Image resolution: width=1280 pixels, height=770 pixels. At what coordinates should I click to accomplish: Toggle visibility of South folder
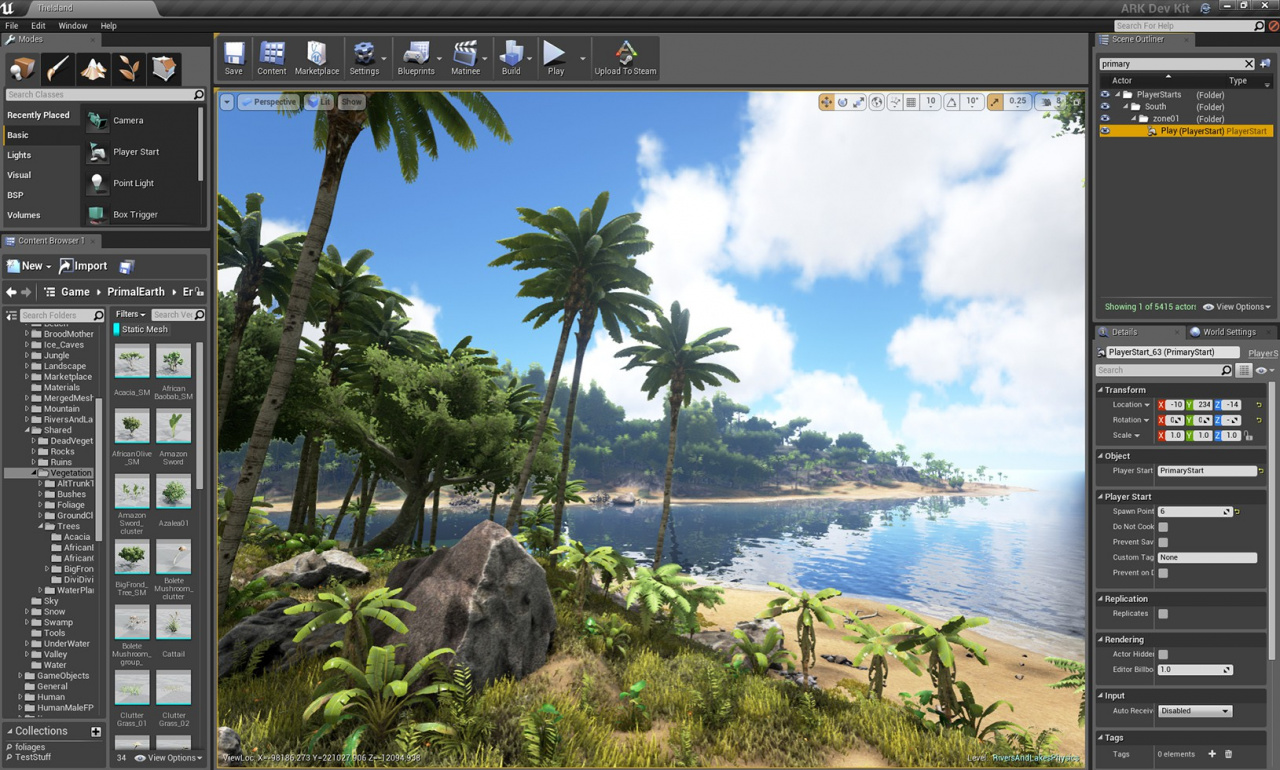pyautogui.click(x=1105, y=107)
